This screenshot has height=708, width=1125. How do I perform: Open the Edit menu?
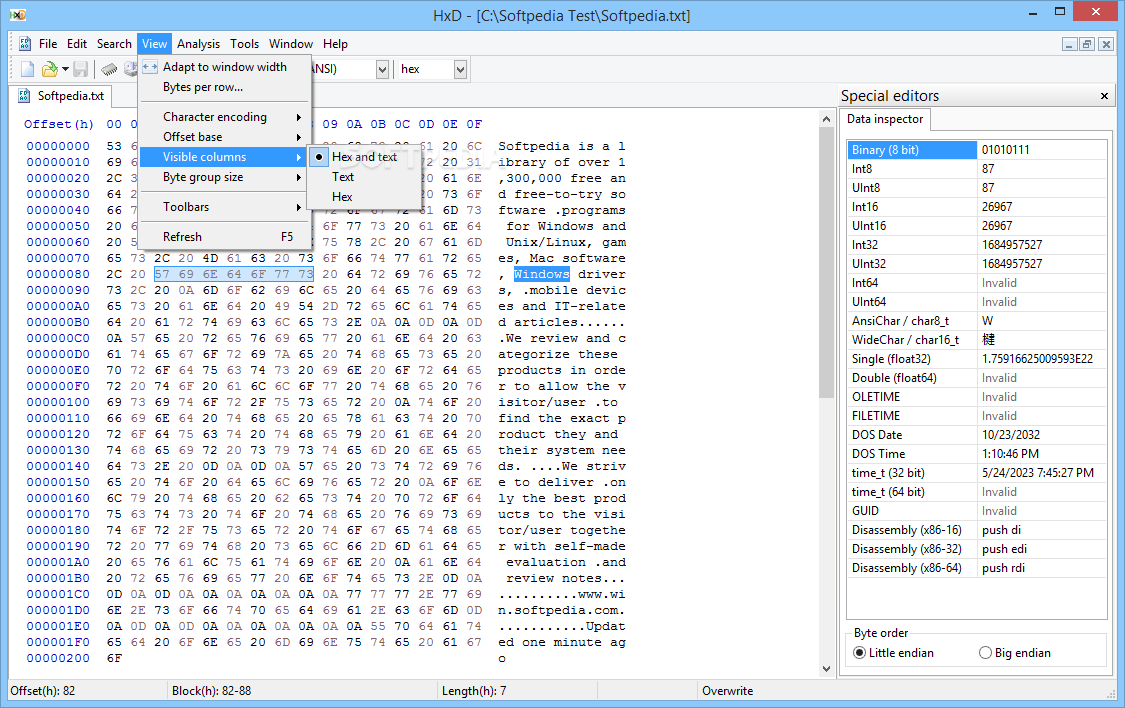pos(77,44)
